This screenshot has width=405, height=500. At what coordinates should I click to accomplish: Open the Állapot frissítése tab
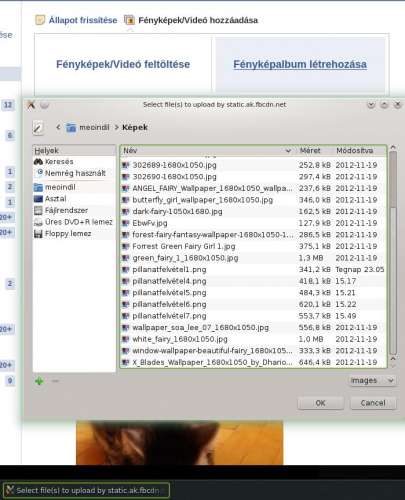click(83, 20)
